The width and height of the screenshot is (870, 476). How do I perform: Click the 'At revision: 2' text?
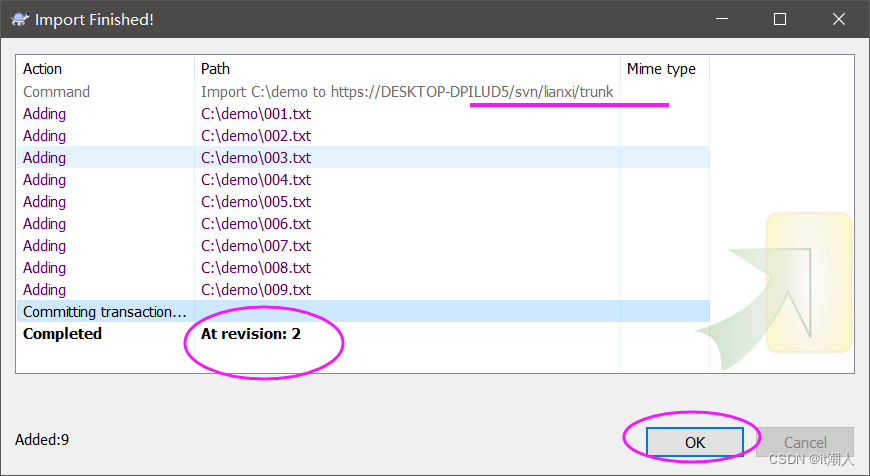[x=251, y=333]
